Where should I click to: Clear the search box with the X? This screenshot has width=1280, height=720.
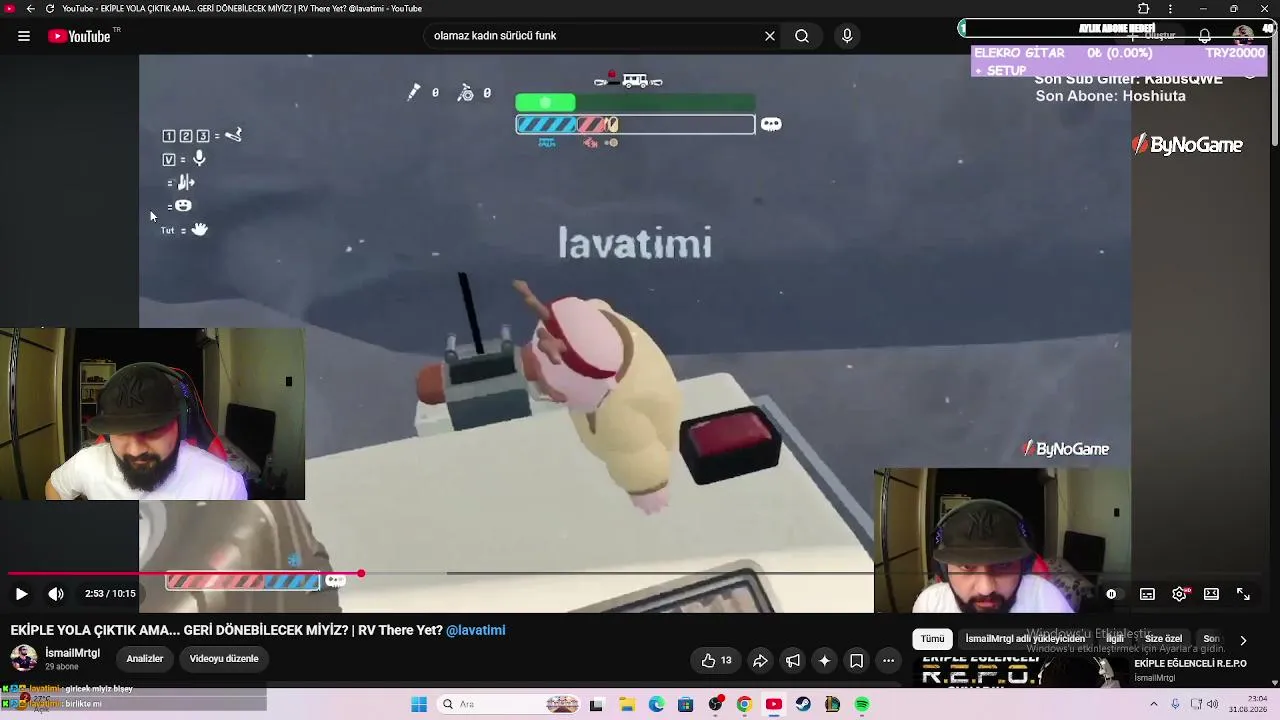(x=770, y=36)
